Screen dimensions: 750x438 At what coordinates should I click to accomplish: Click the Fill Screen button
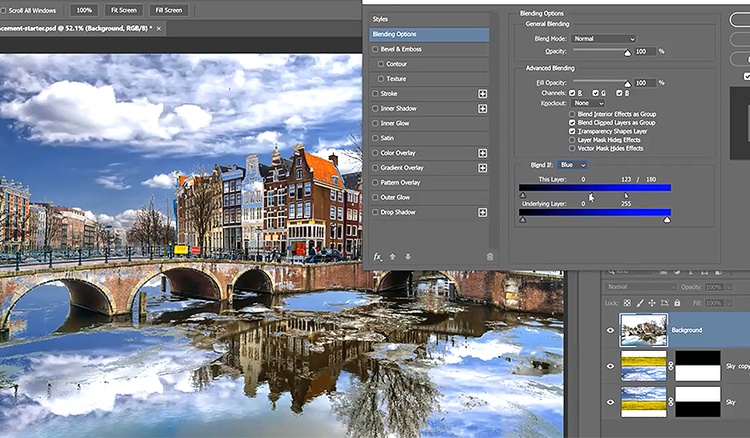(x=167, y=9)
